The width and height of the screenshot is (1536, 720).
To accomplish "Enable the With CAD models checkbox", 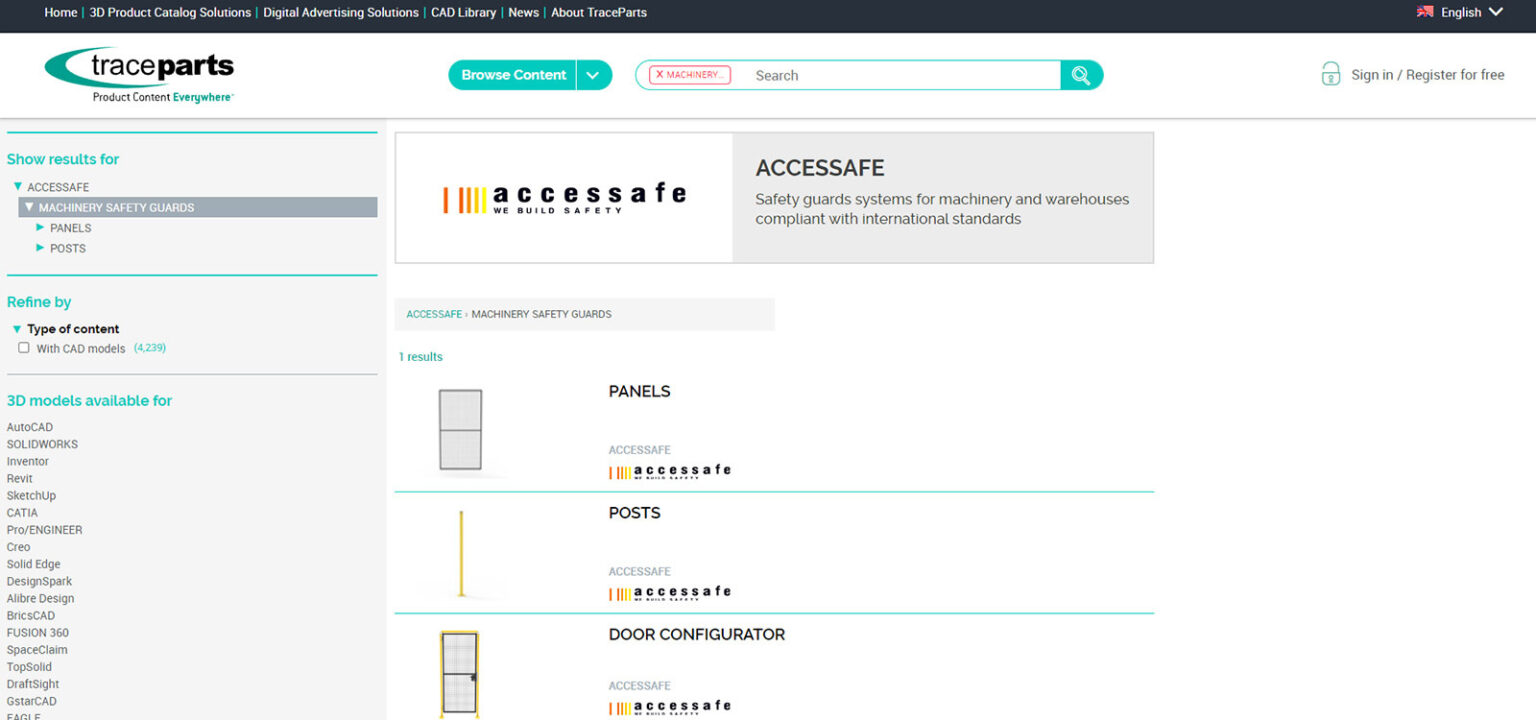I will point(23,347).
